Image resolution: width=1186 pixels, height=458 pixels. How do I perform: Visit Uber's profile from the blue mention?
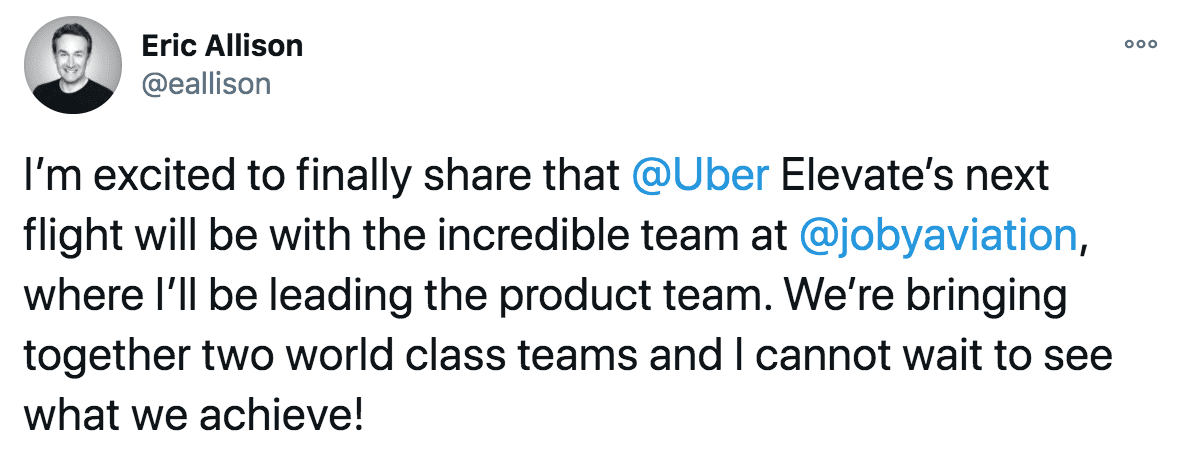coord(700,176)
